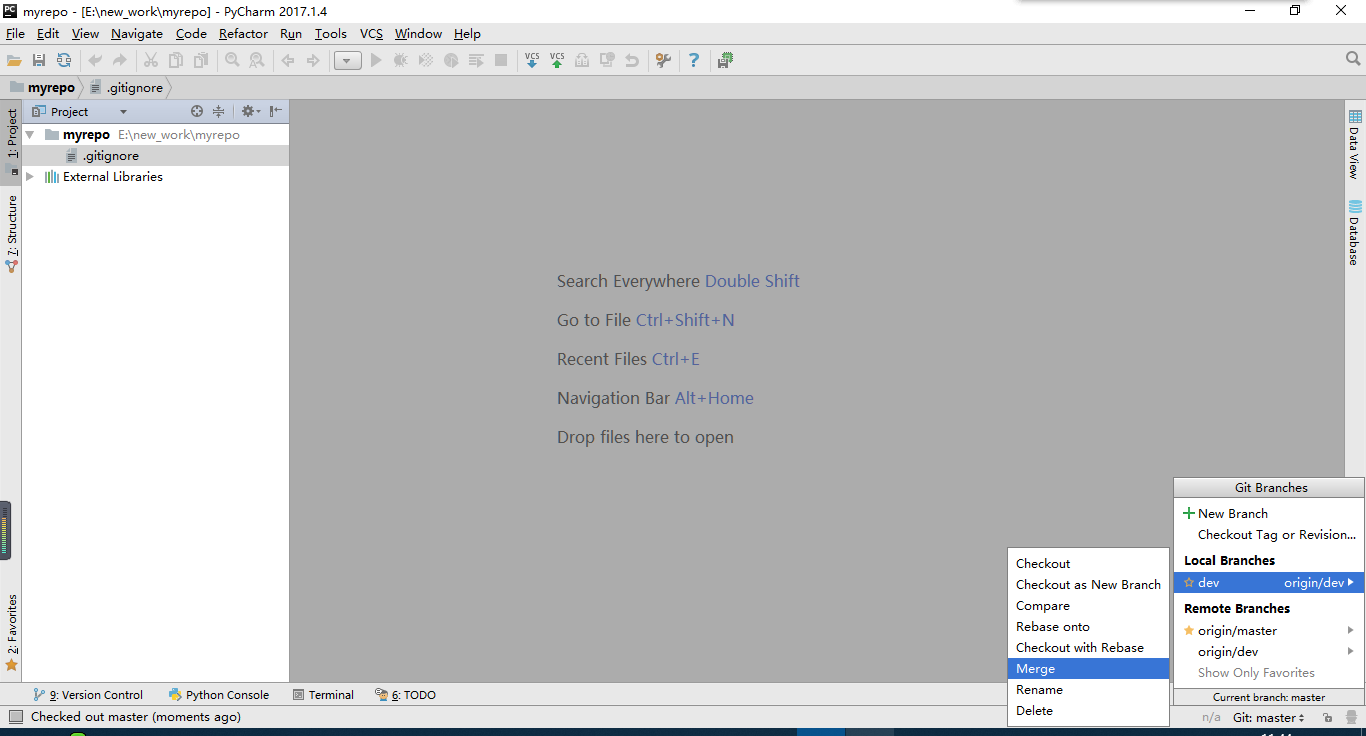Open the Project panel gear settings dropdown
This screenshot has width=1366, height=736.
250,111
